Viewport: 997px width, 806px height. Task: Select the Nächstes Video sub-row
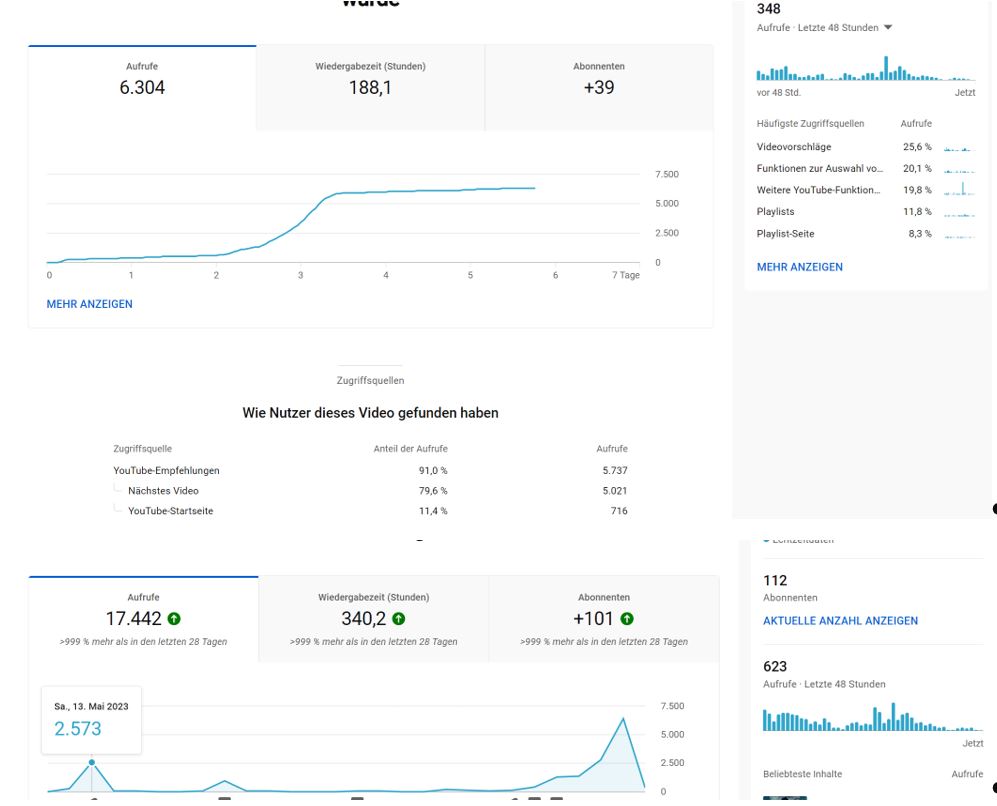[x=163, y=491]
